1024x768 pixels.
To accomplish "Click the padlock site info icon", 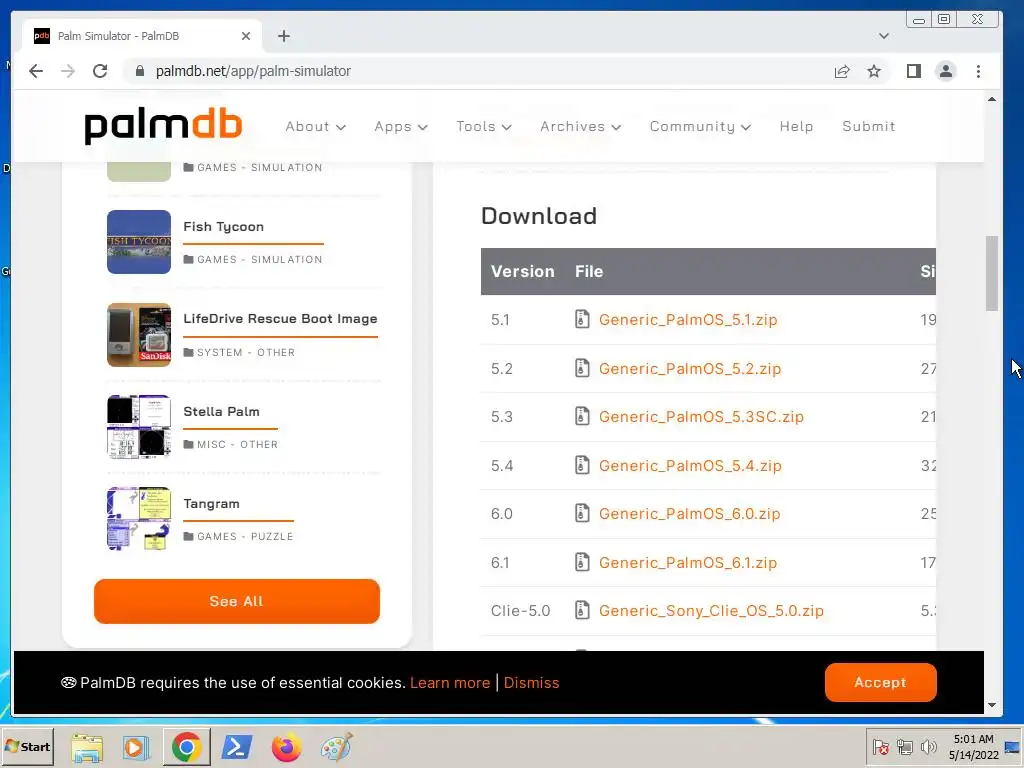I will click(139, 71).
